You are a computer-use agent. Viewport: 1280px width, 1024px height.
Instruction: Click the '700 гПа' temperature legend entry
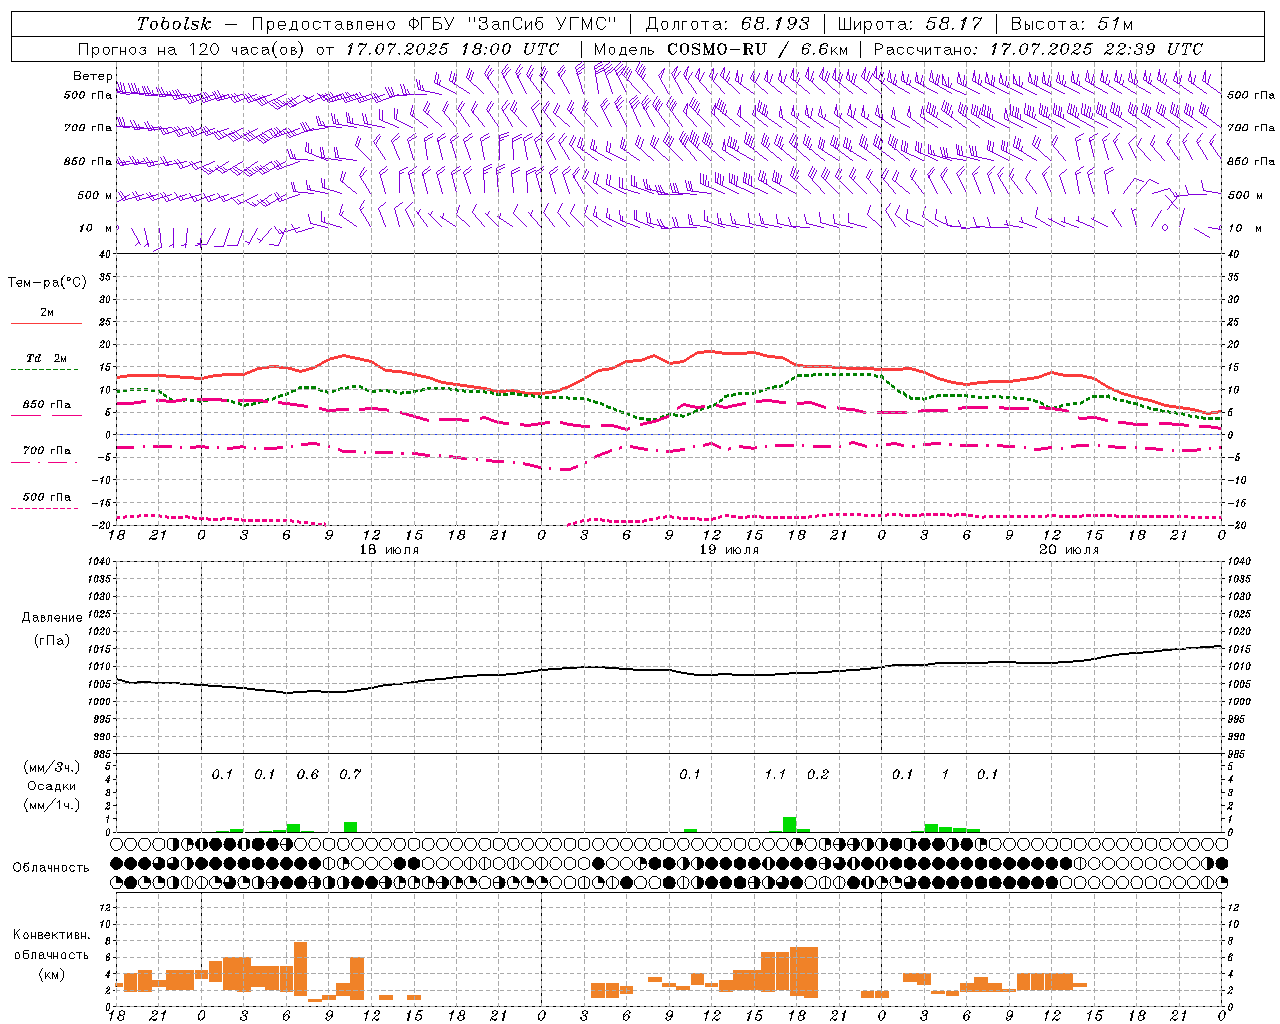pos(46,451)
